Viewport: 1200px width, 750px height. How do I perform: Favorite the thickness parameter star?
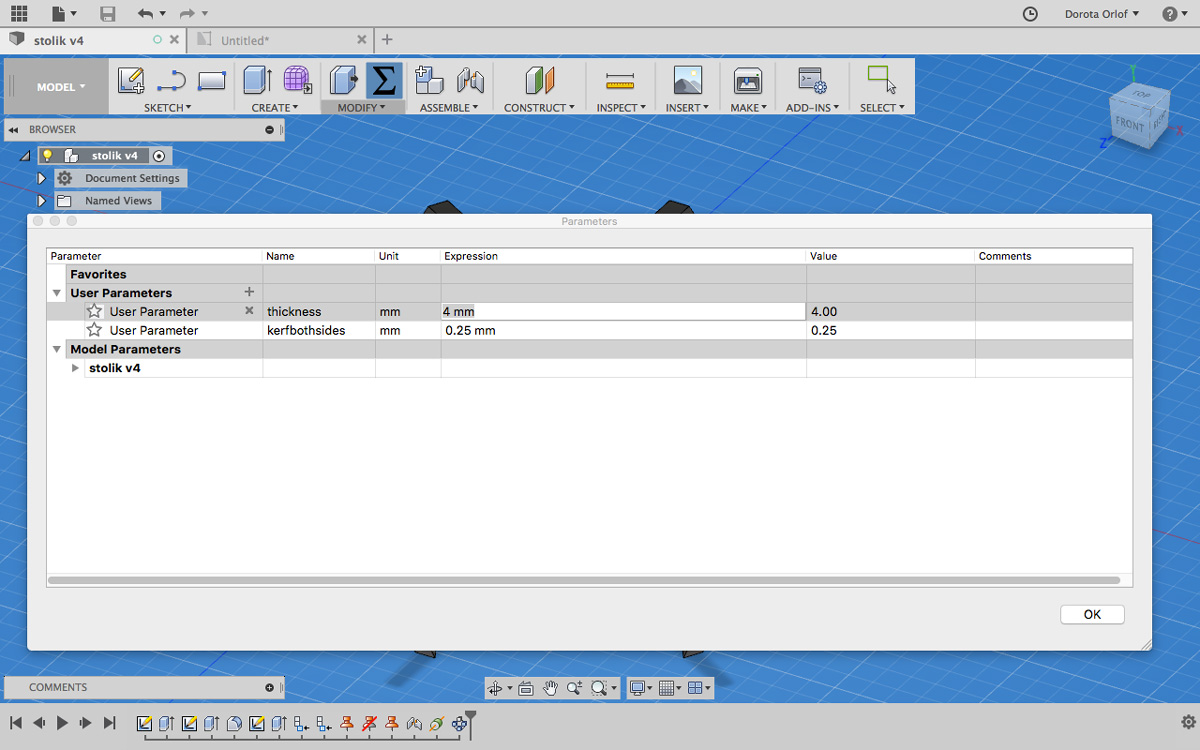[x=94, y=312]
